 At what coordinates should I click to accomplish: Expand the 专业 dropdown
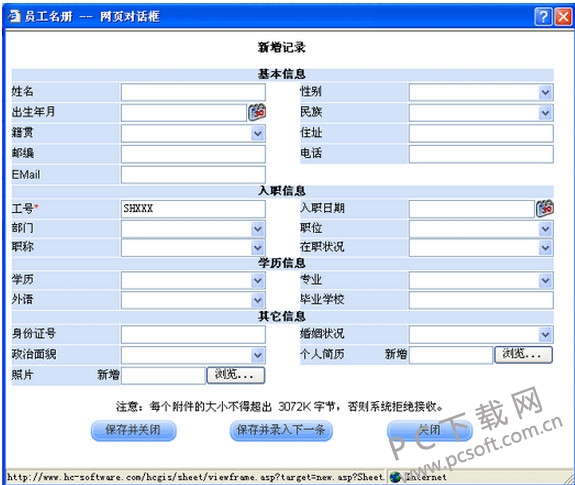coord(546,281)
